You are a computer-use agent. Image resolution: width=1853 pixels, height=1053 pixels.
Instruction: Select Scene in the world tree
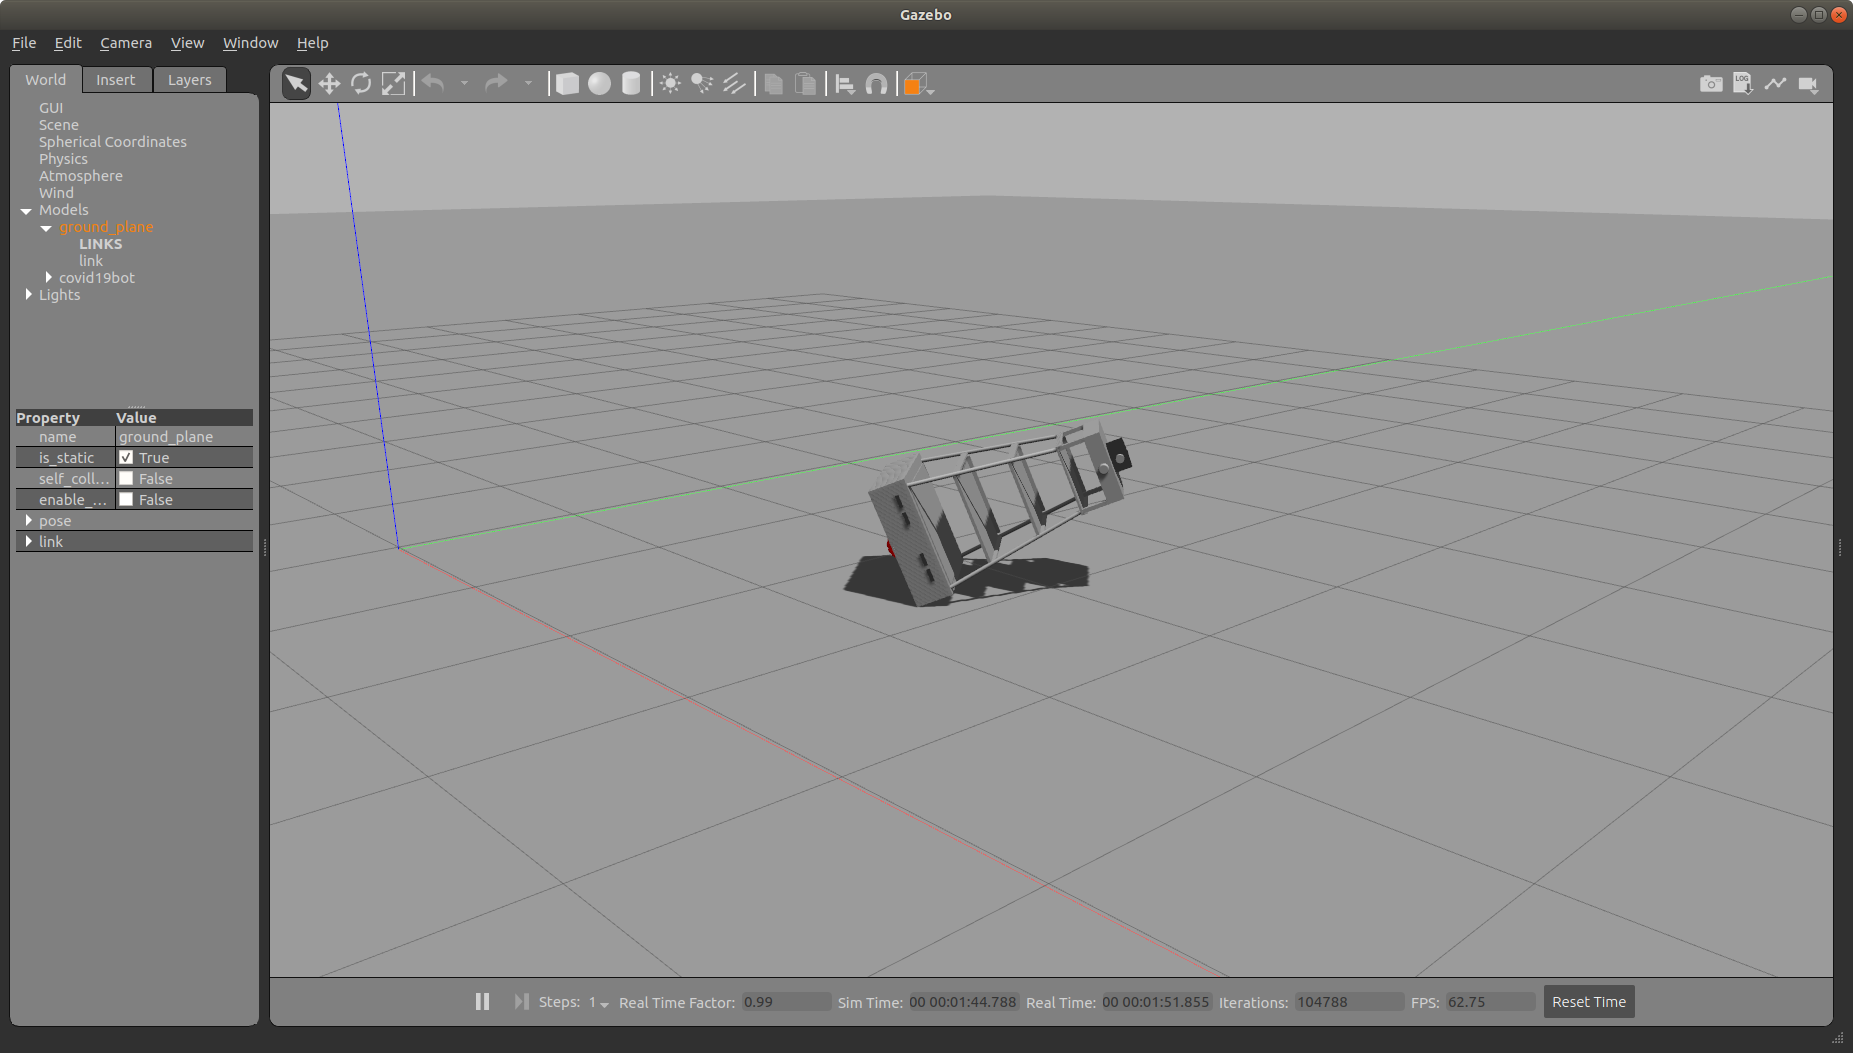point(59,125)
